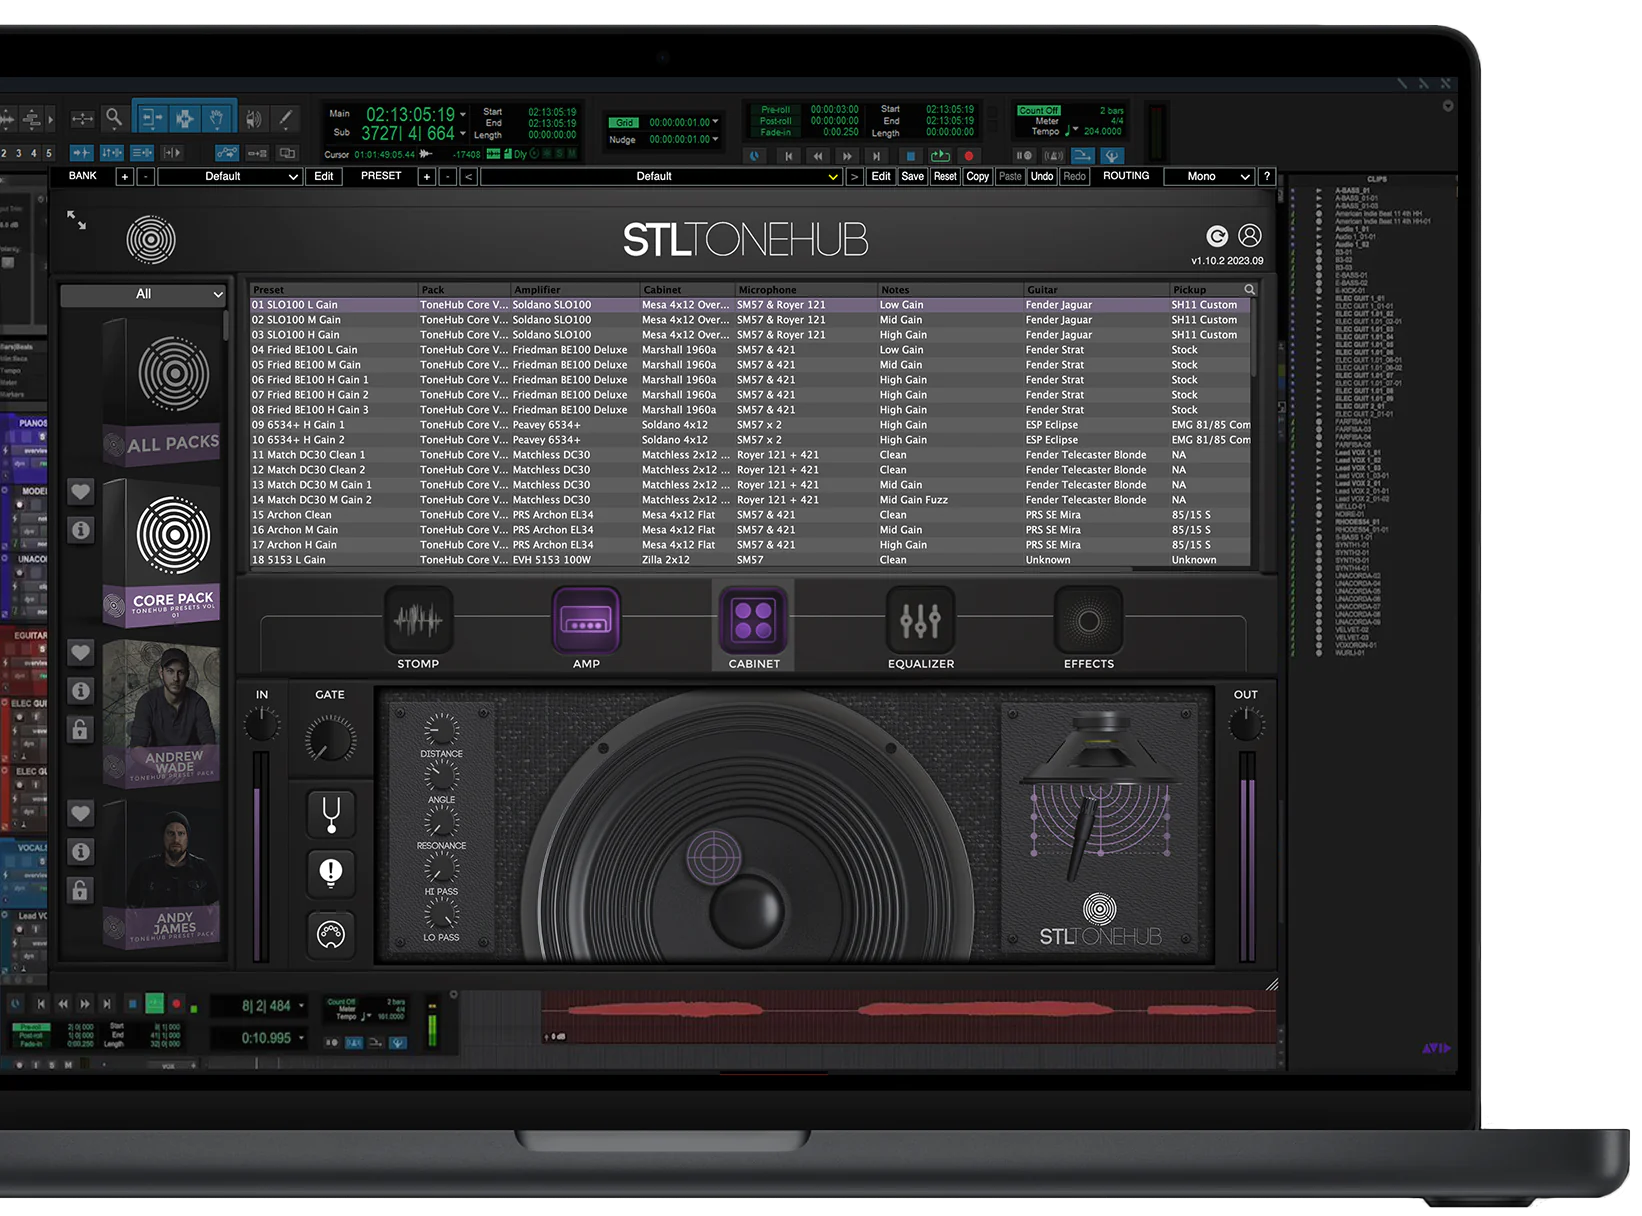Search presets with the magnifier icon
The width and height of the screenshot is (1642, 1216).
click(x=1249, y=290)
